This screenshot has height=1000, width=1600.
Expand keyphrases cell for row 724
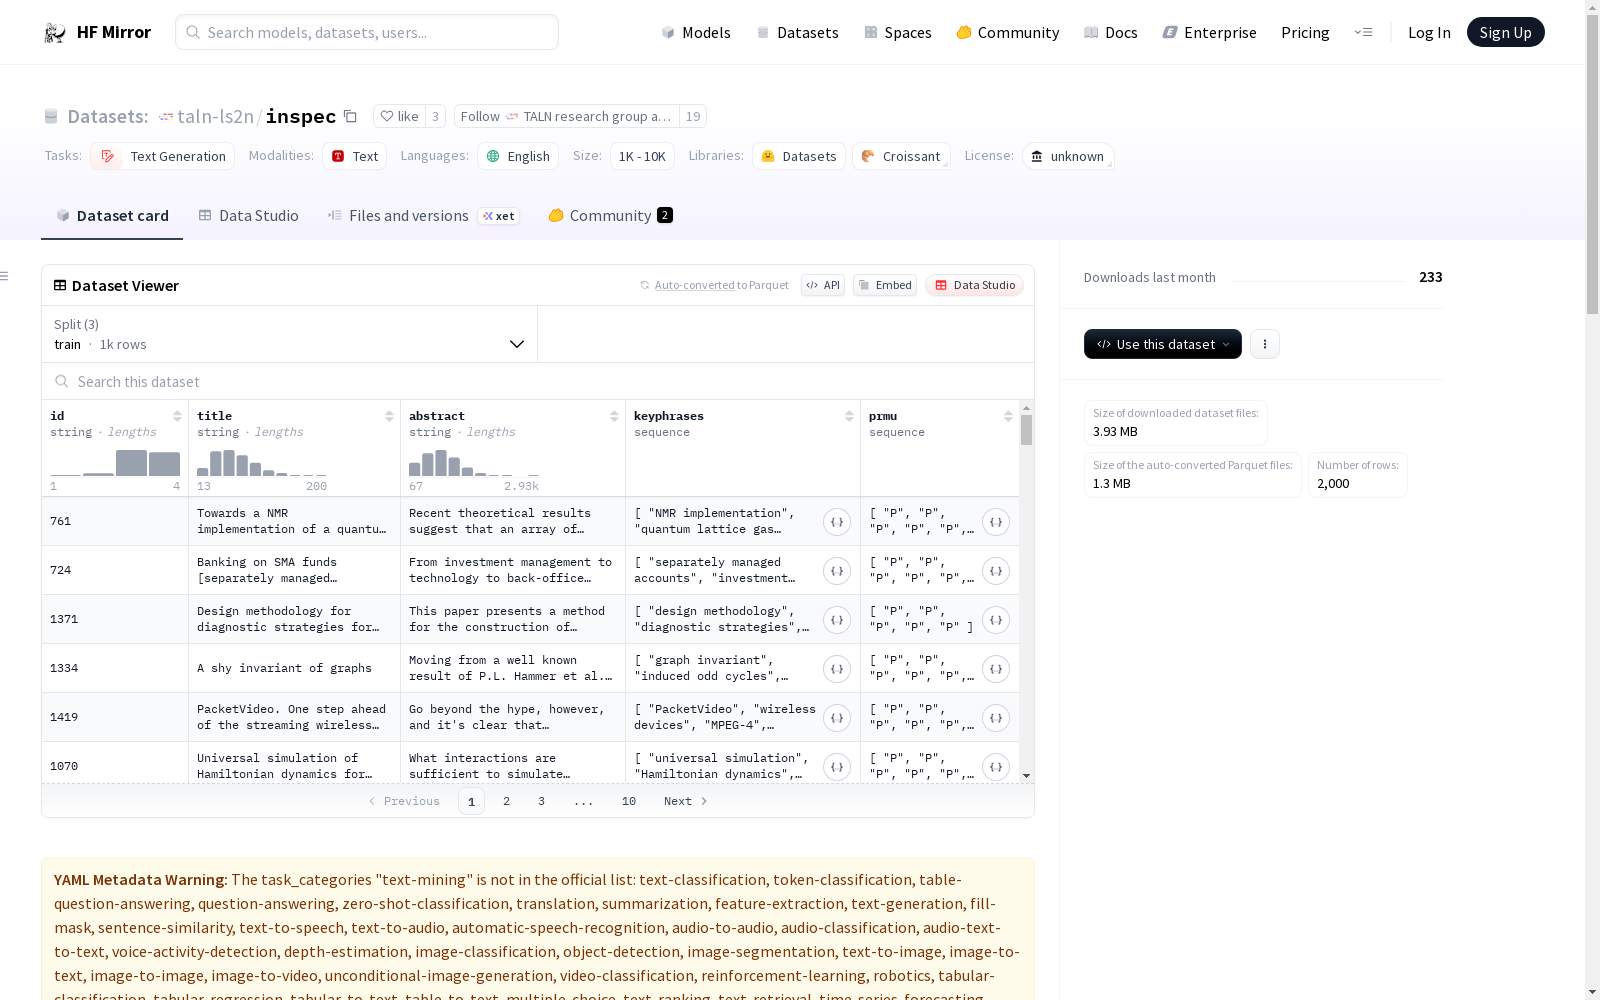[837, 571]
